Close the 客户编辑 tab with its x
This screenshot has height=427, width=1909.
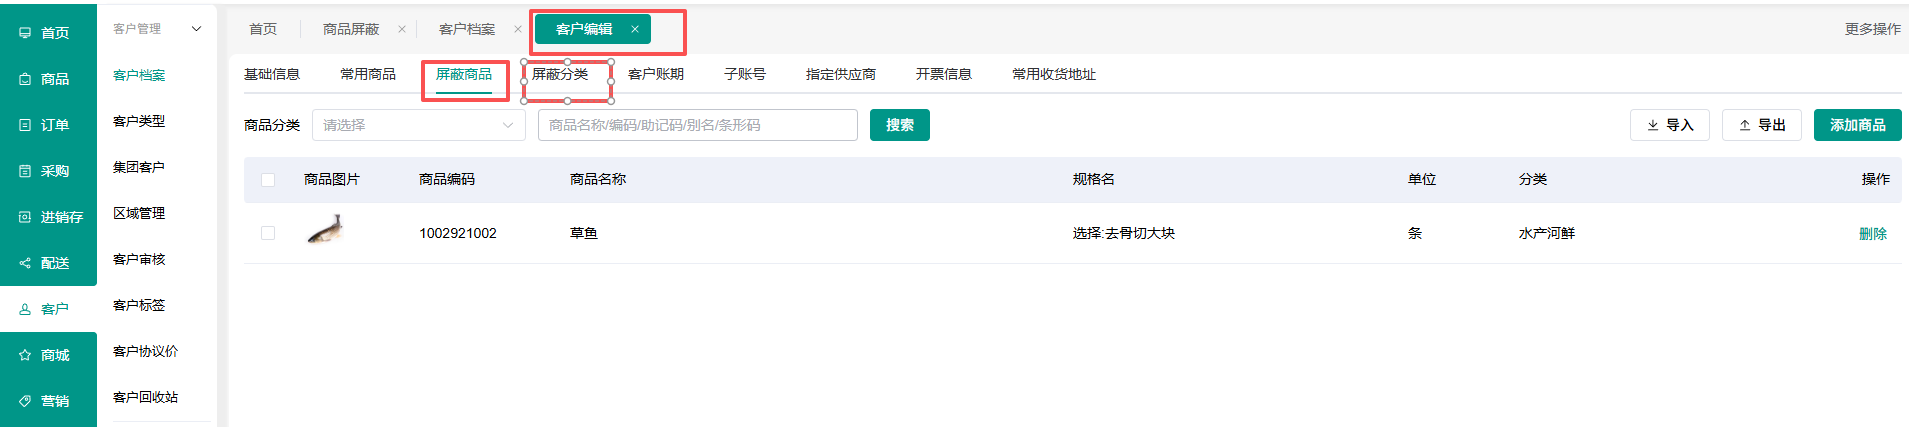click(635, 29)
